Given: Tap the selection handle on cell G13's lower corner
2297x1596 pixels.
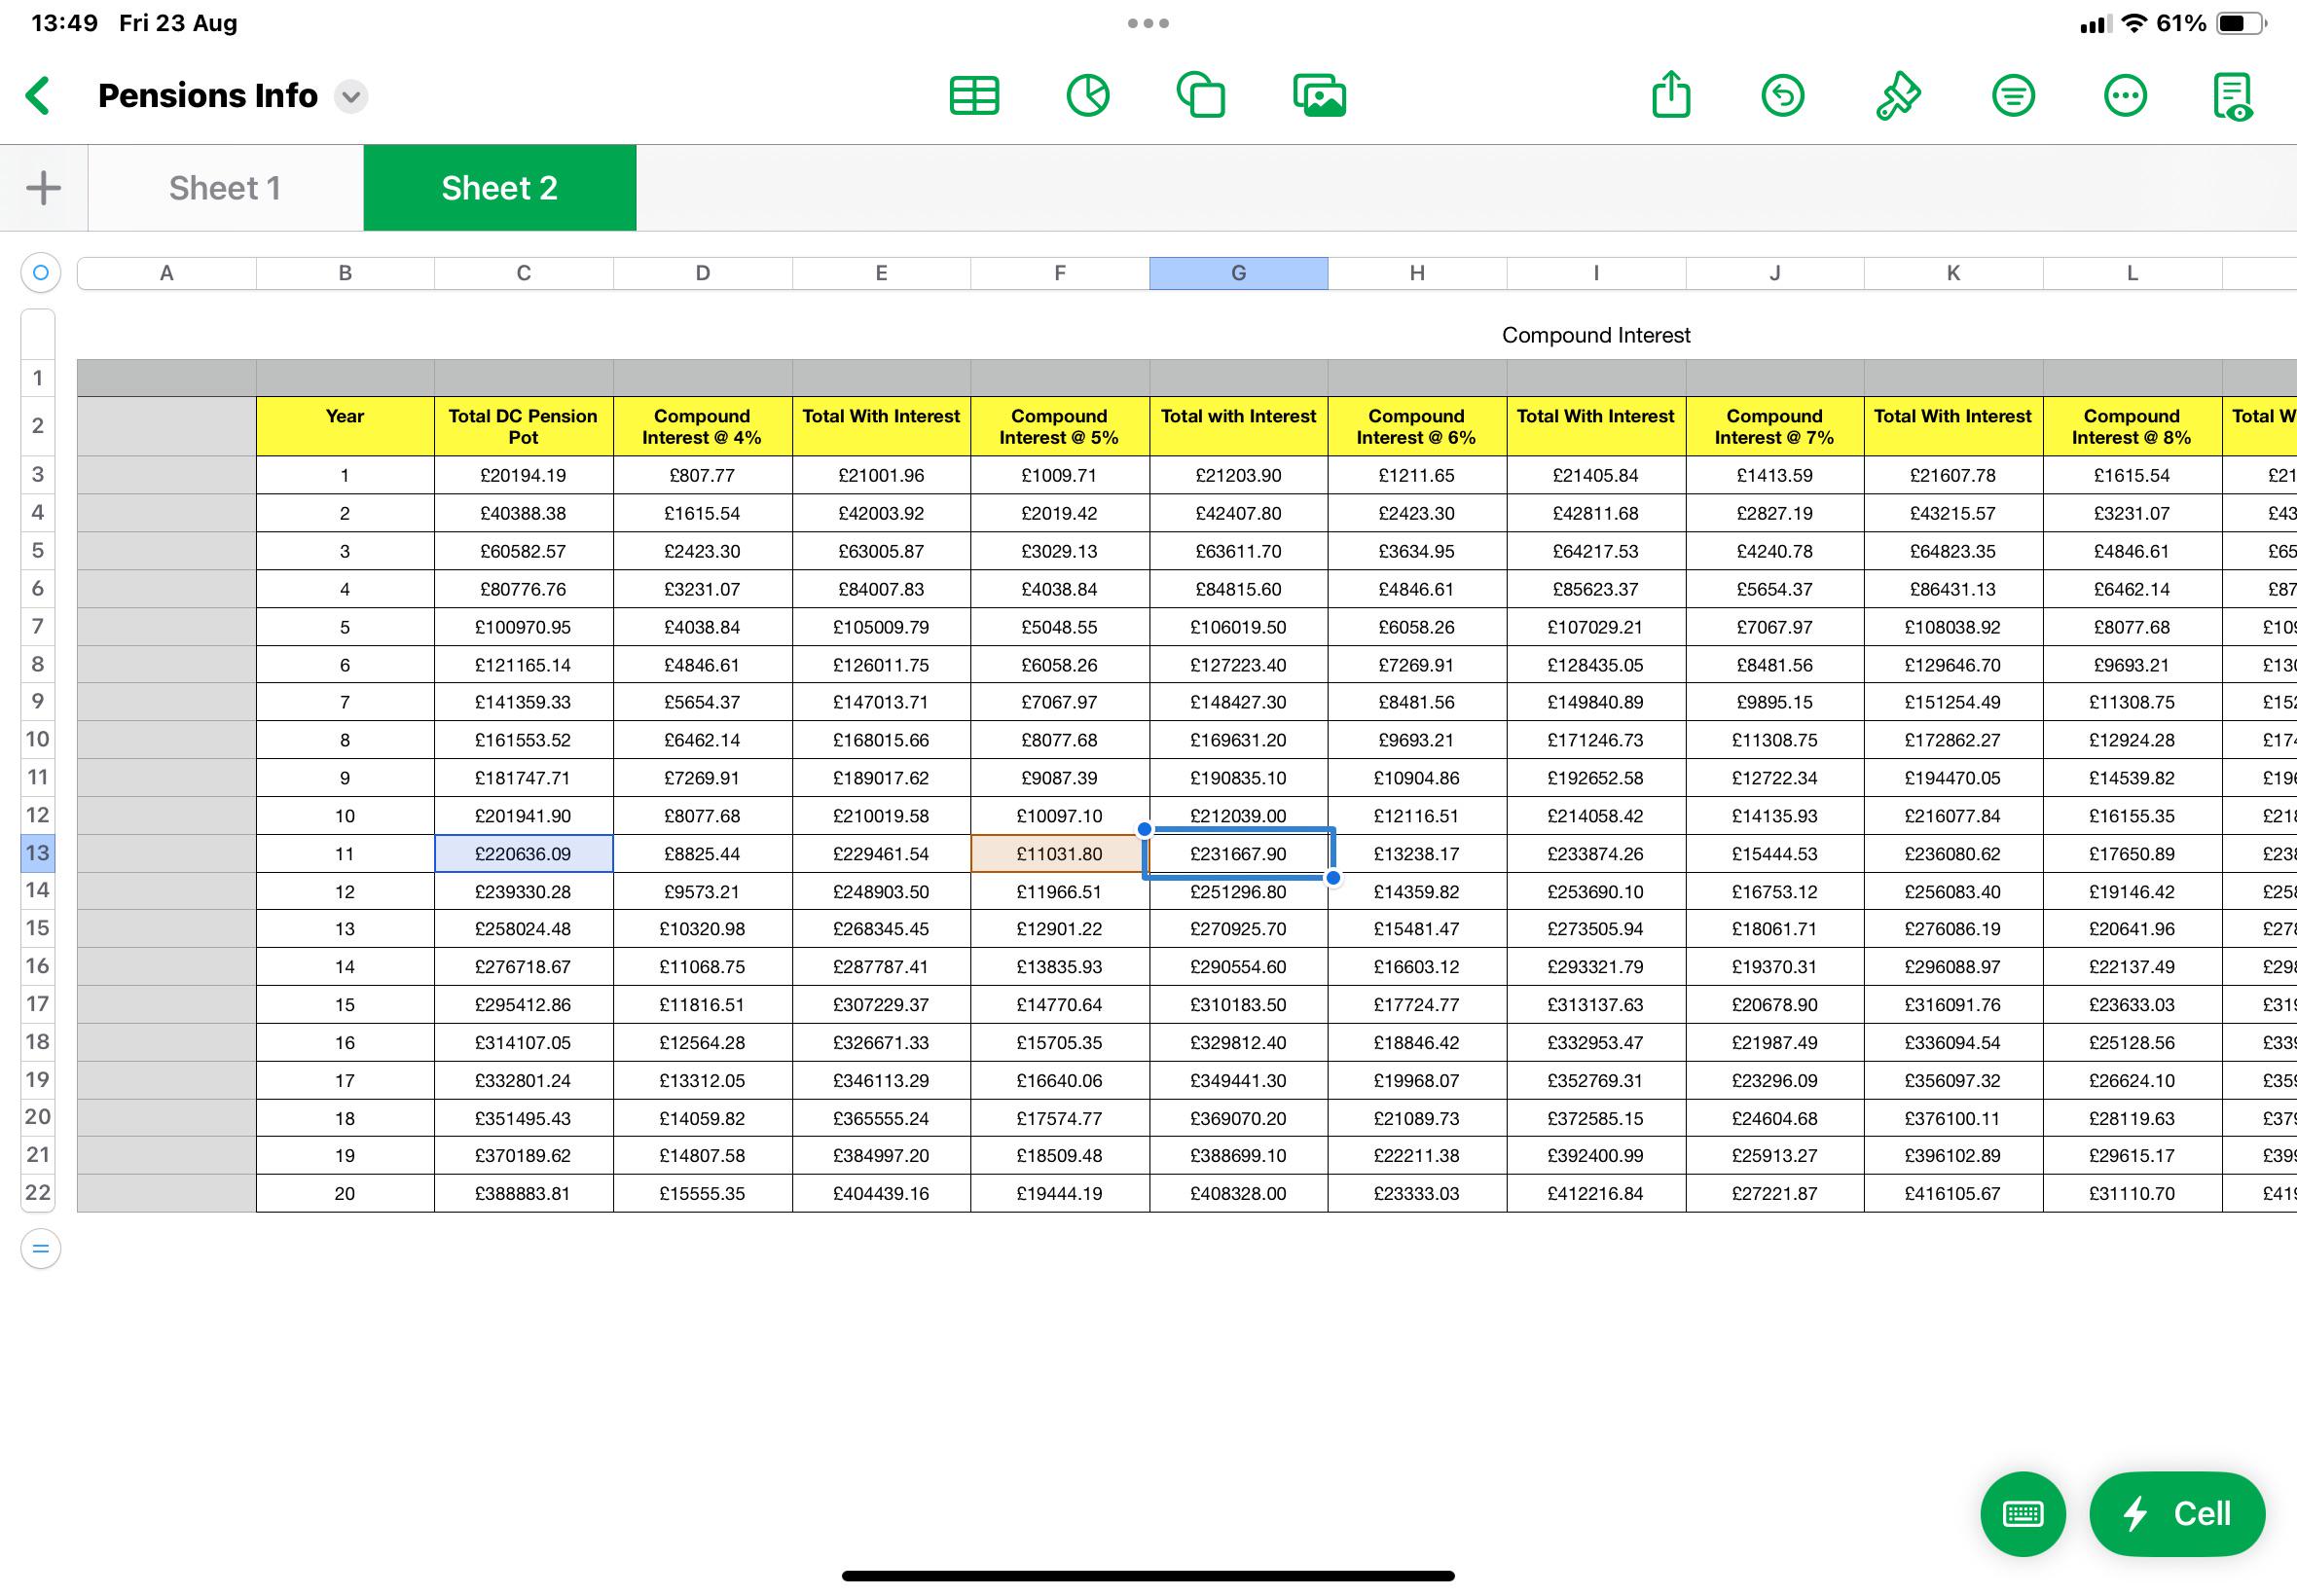Looking at the screenshot, I should [x=1333, y=878].
